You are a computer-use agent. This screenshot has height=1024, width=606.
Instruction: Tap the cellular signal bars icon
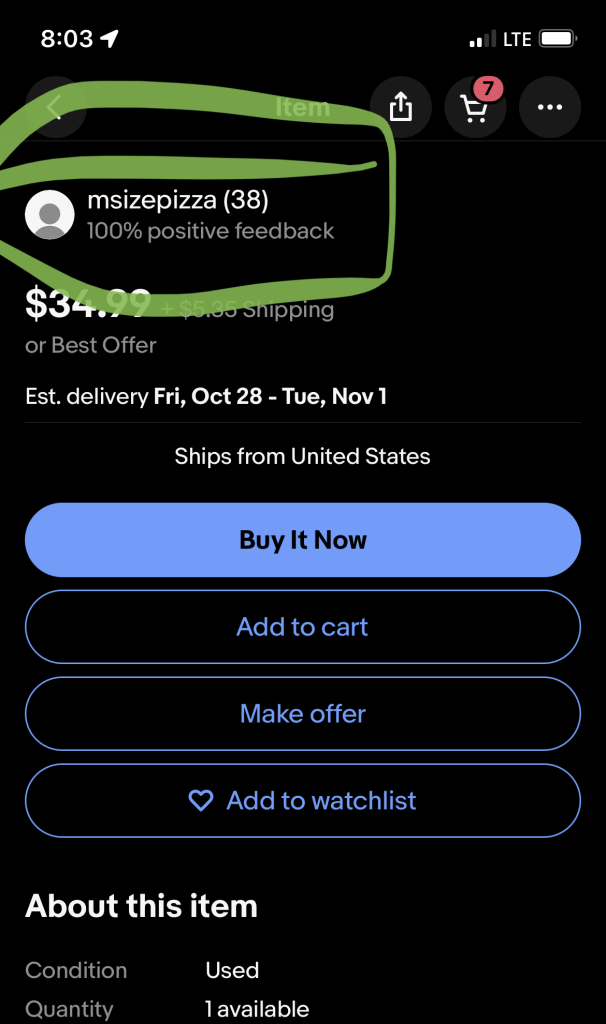point(481,40)
